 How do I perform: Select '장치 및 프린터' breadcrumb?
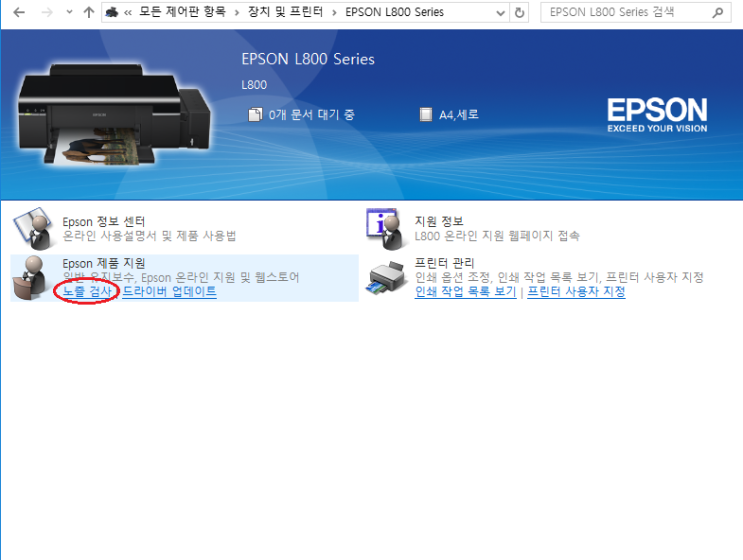(285, 12)
